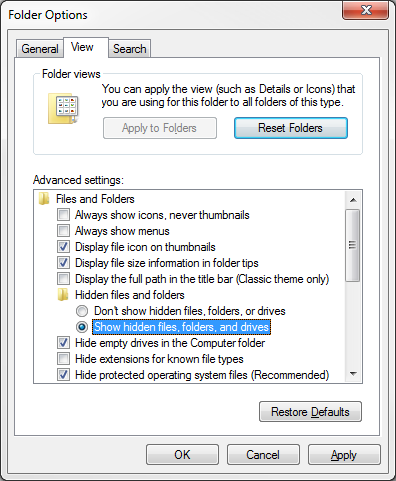396x481 pixels.
Task: Click the Hidden files and folders icon
Action: [63, 295]
